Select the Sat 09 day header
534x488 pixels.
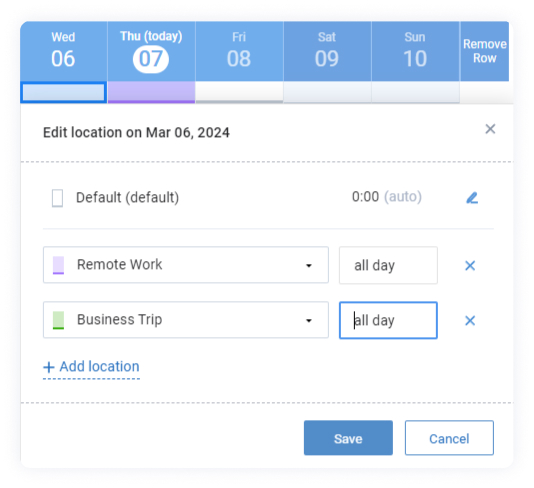click(x=327, y=52)
